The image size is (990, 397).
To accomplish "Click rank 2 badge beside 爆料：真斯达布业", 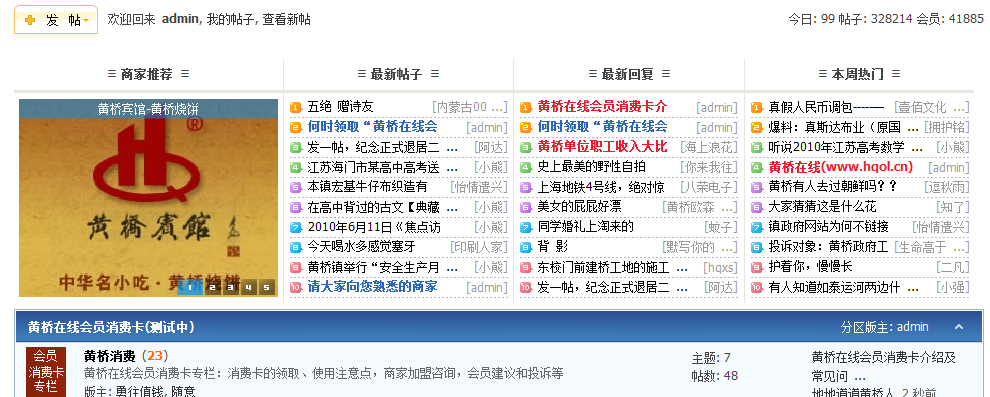I will pyautogui.click(x=757, y=127).
